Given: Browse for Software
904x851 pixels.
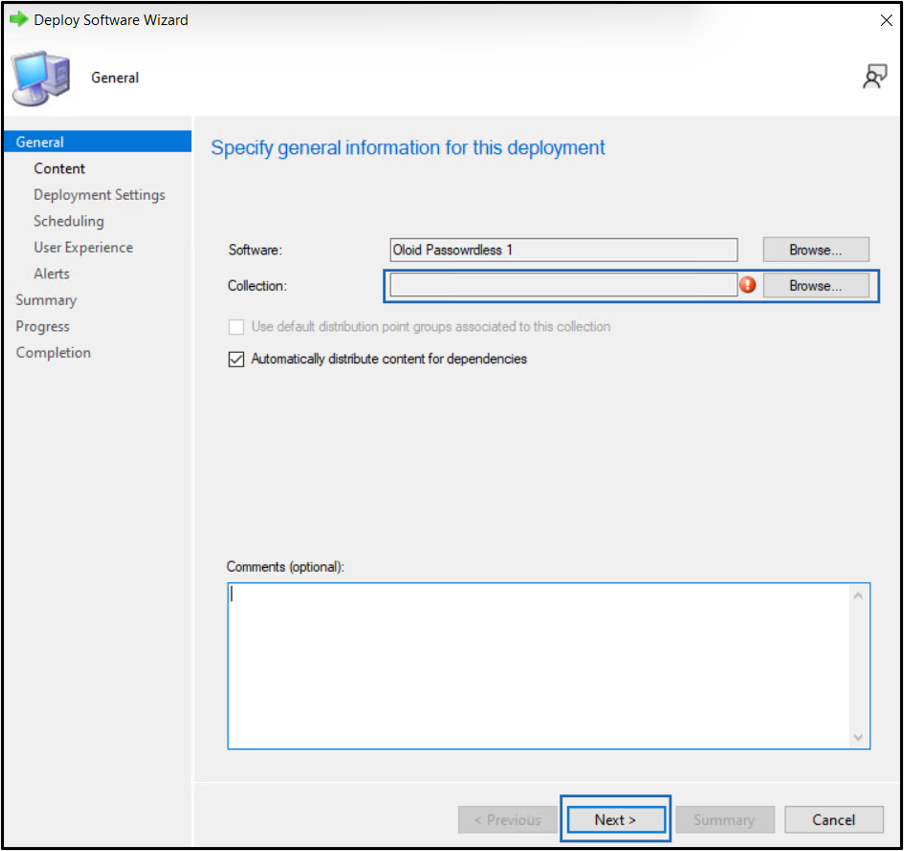Looking at the screenshot, I should tap(816, 250).
